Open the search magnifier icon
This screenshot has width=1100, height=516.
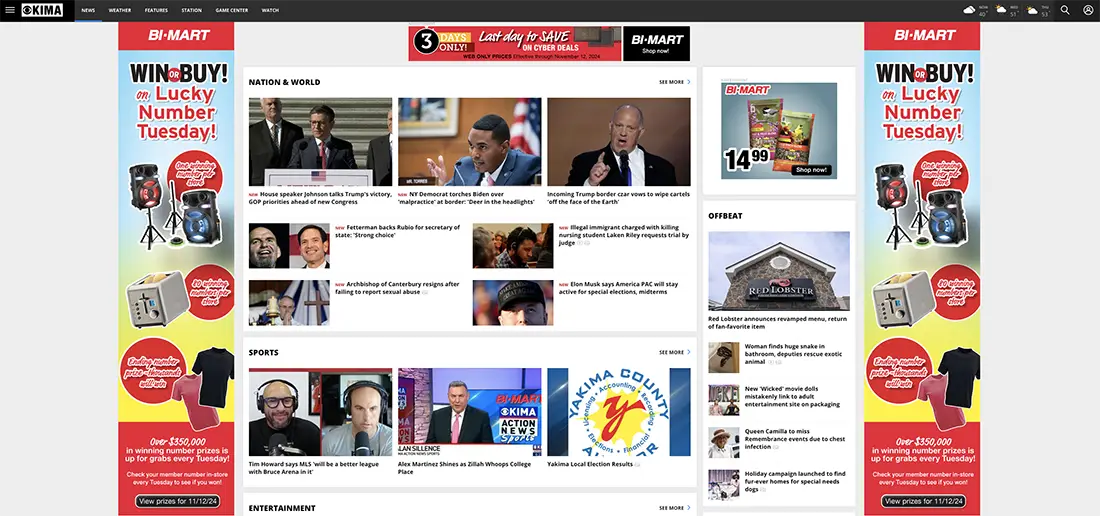[x=1065, y=10]
